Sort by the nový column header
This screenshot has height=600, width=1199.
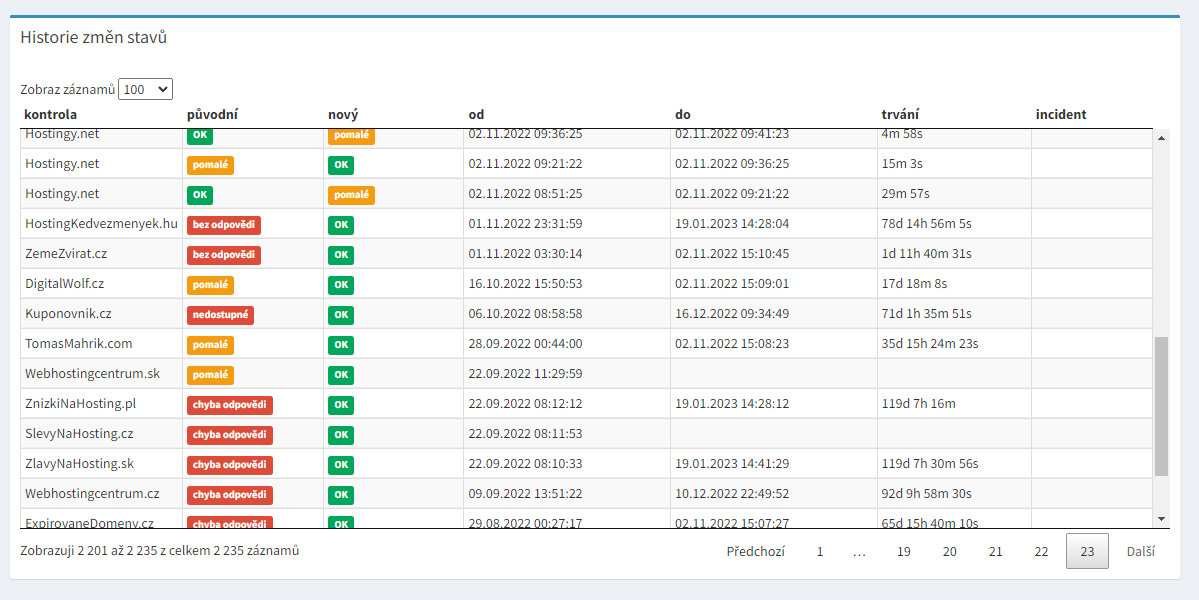(x=343, y=115)
